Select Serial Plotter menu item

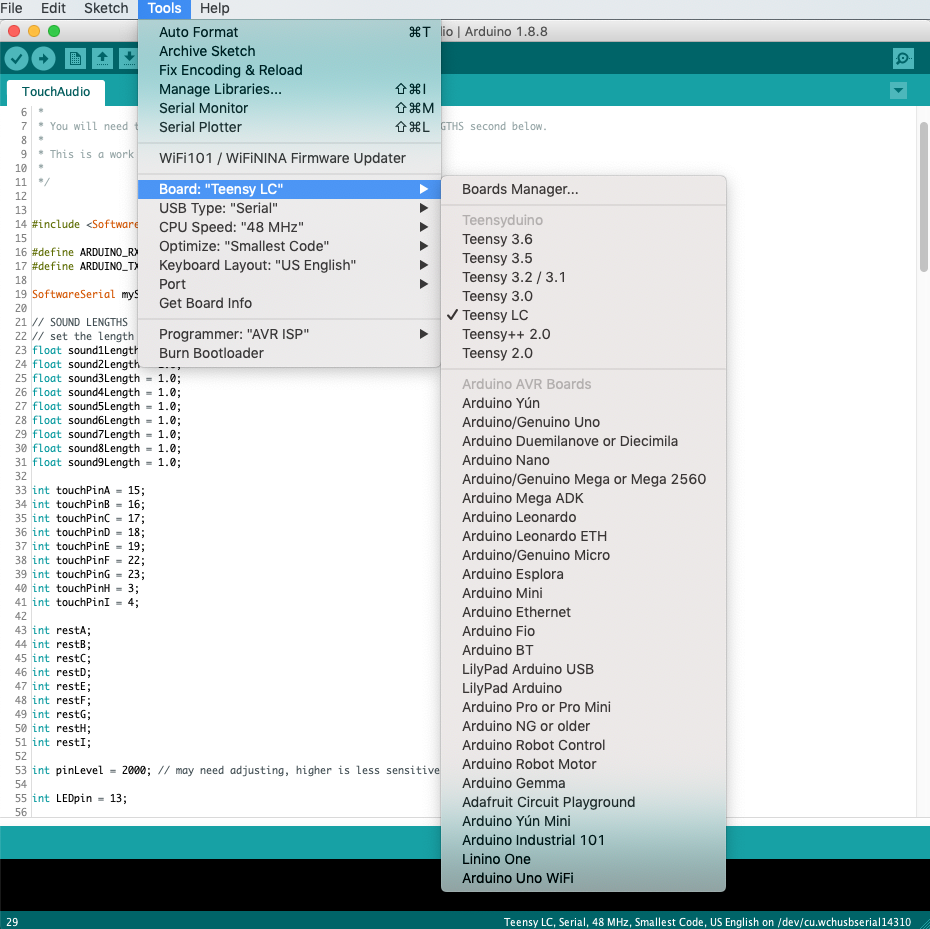pos(289,127)
